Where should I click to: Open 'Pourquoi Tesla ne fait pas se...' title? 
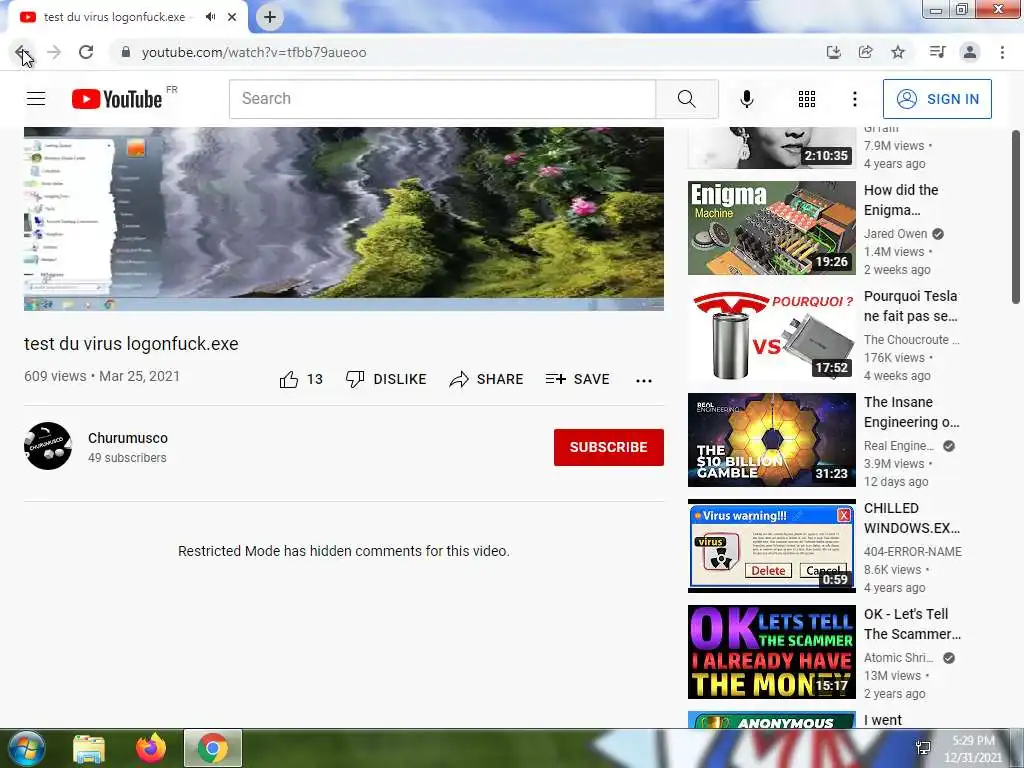click(x=910, y=306)
